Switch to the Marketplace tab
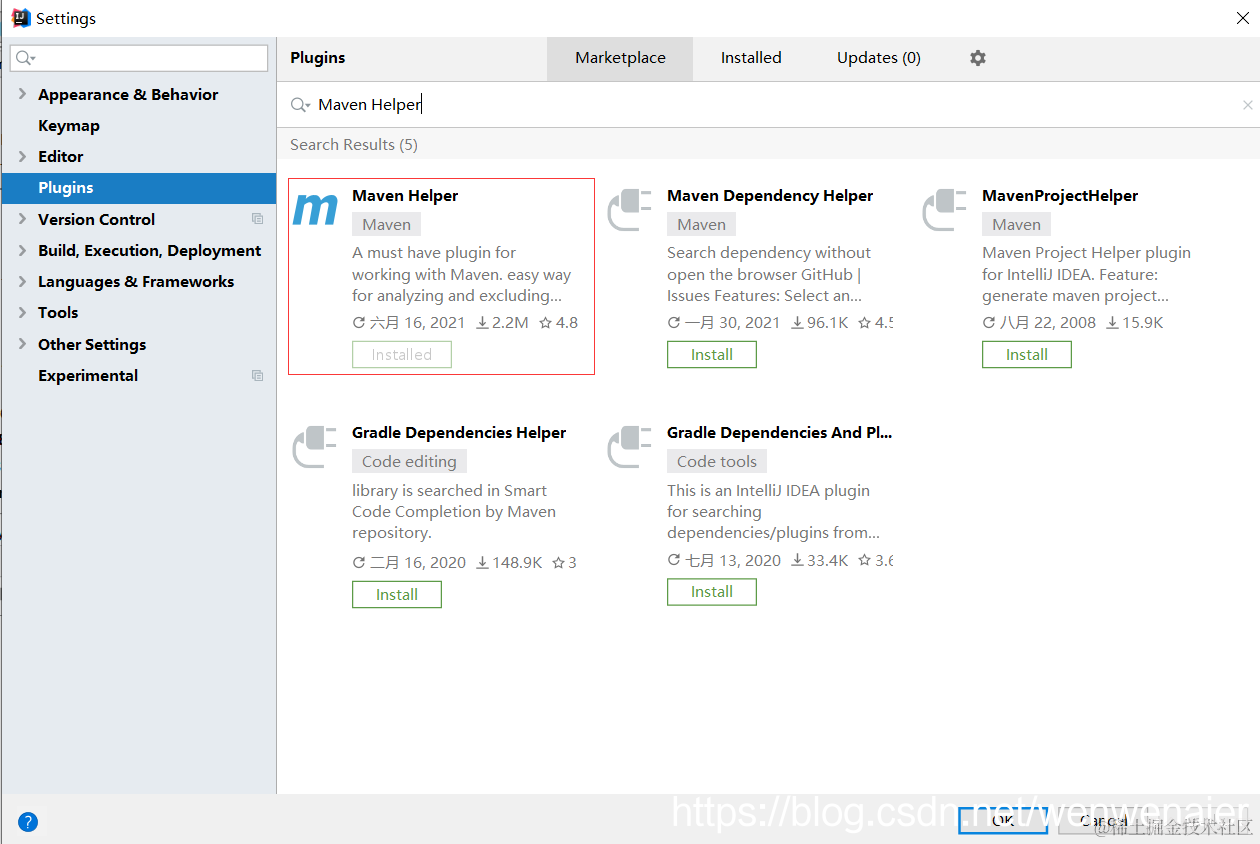The height and width of the screenshot is (844, 1260). 620,58
